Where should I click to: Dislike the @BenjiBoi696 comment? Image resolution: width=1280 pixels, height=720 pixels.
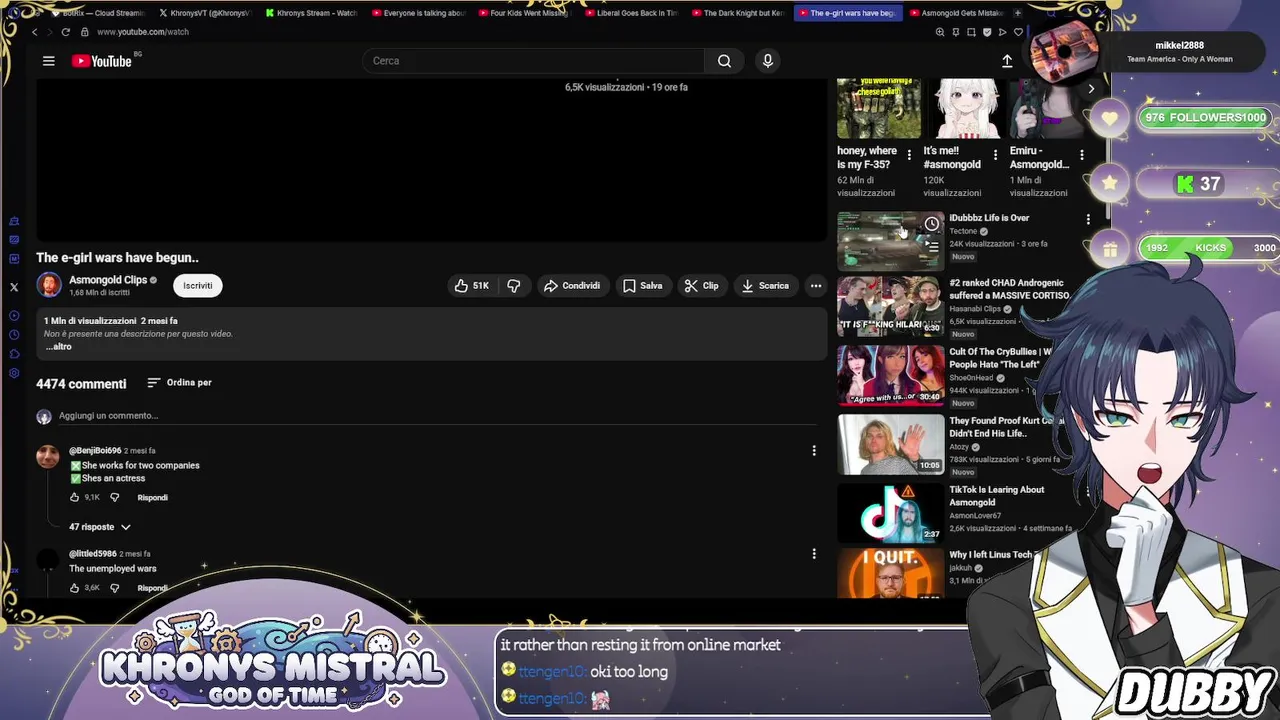pos(114,497)
